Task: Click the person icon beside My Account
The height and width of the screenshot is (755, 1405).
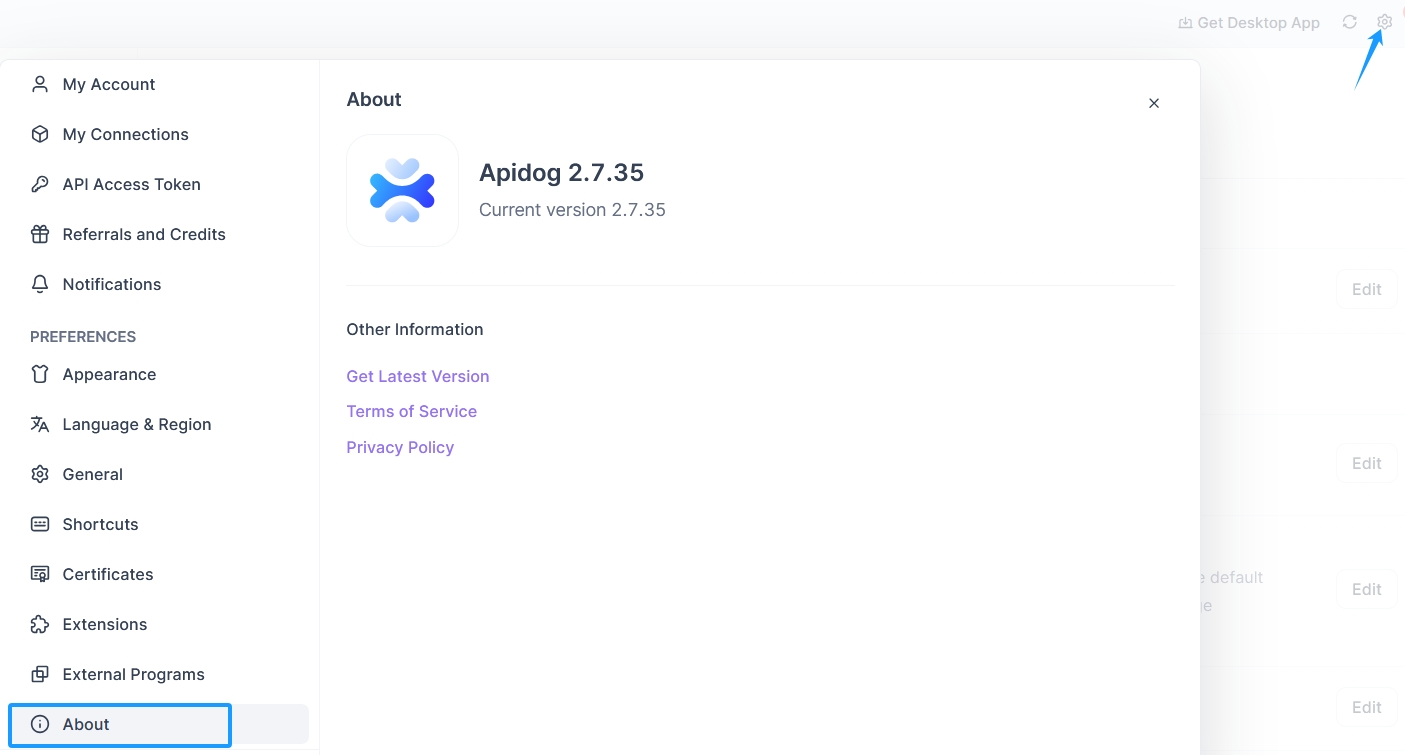Action: tap(40, 84)
